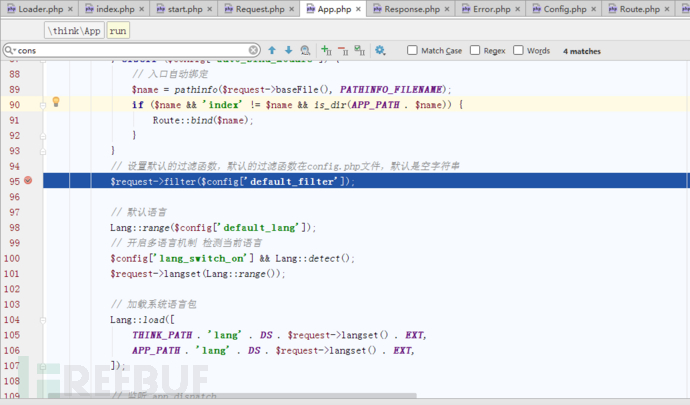Image resolution: width=690 pixels, height=405 pixels.
Task: Jump to previous search occurrence arrow
Action: tap(272, 50)
